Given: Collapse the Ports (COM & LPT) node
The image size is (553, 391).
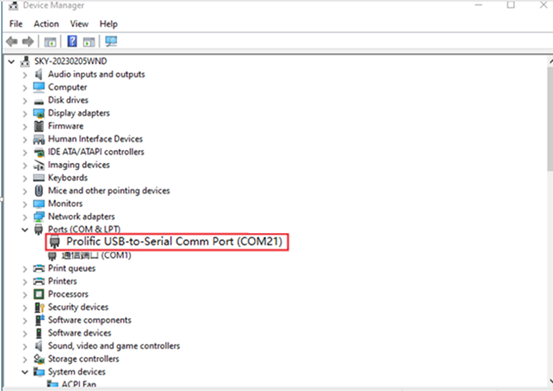Looking at the screenshot, I should [25, 230].
